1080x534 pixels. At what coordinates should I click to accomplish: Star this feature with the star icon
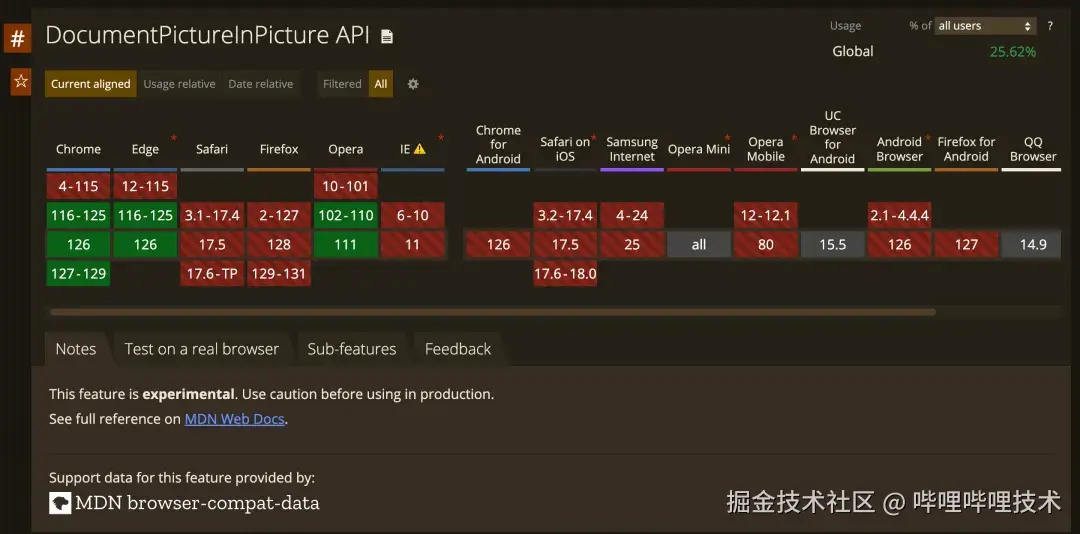pos(20,82)
